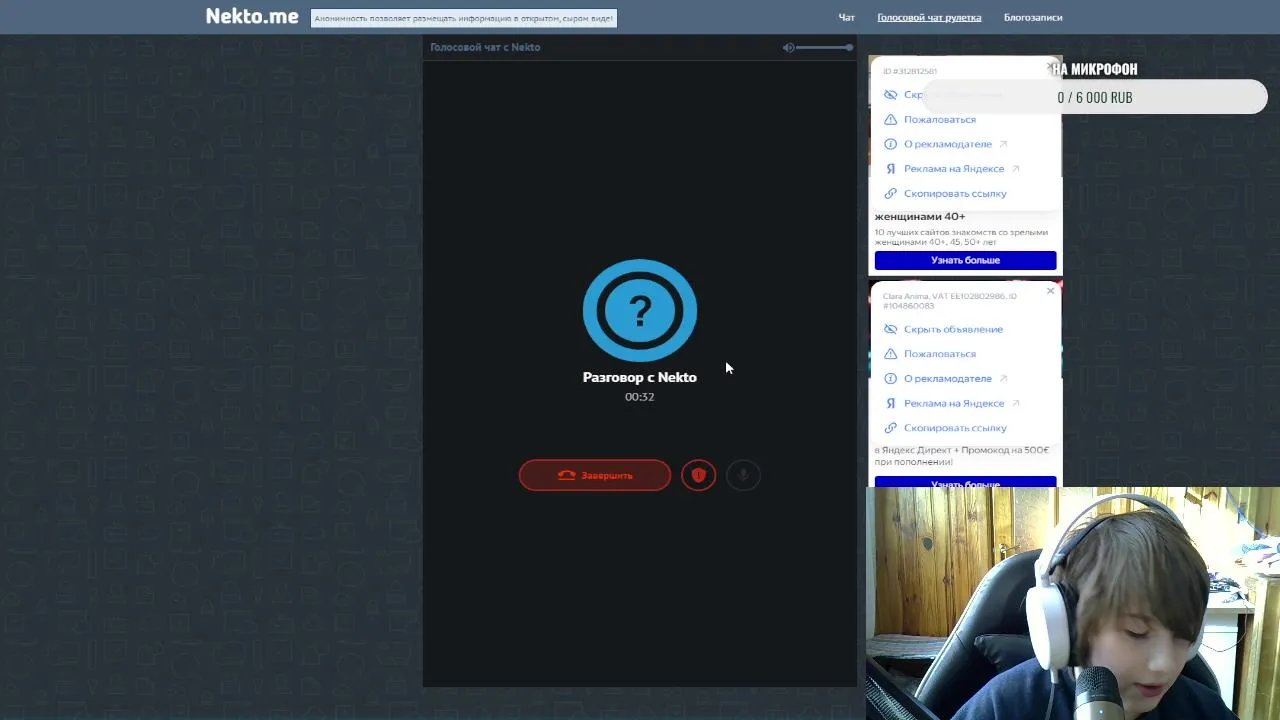Open the Голосовой чат рулетка tab
Viewport: 1280px width, 720px height.
coord(929,17)
